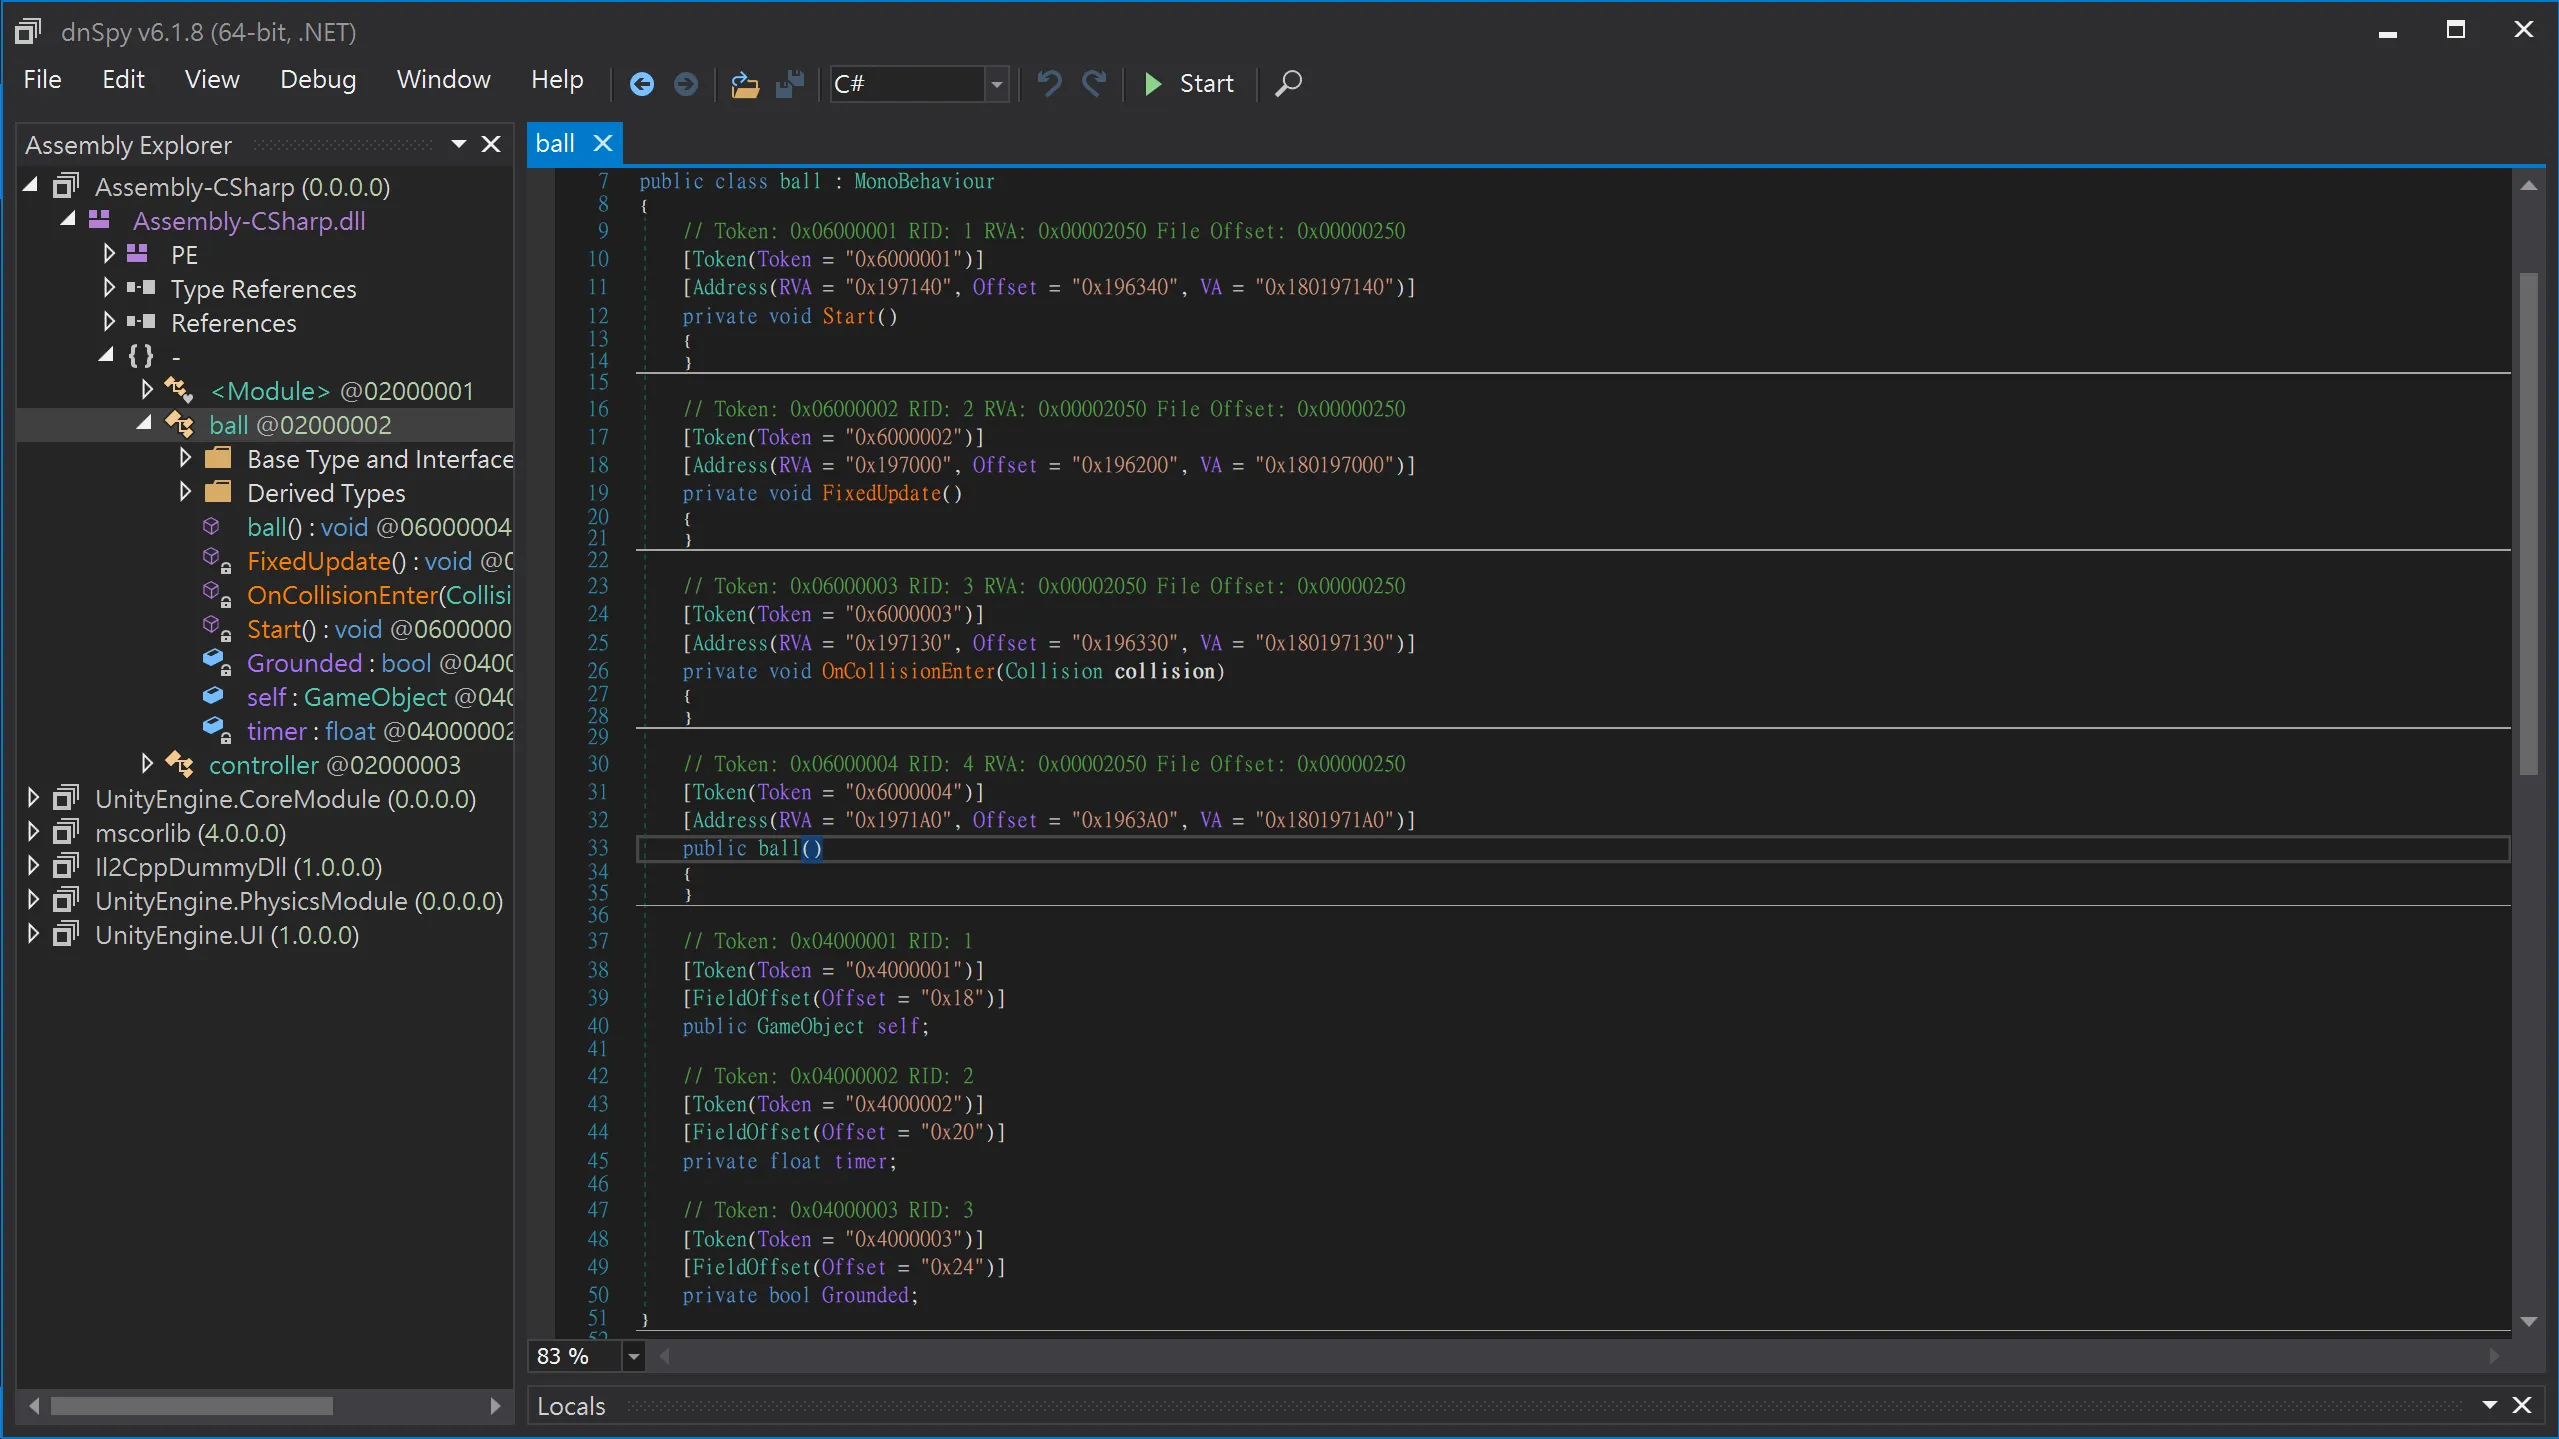Open the Window menu
2559x1439 pixels.
click(443, 80)
